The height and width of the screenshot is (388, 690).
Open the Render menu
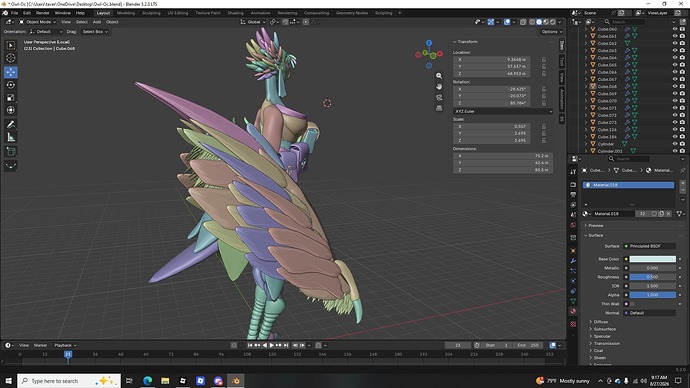[x=43, y=13]
